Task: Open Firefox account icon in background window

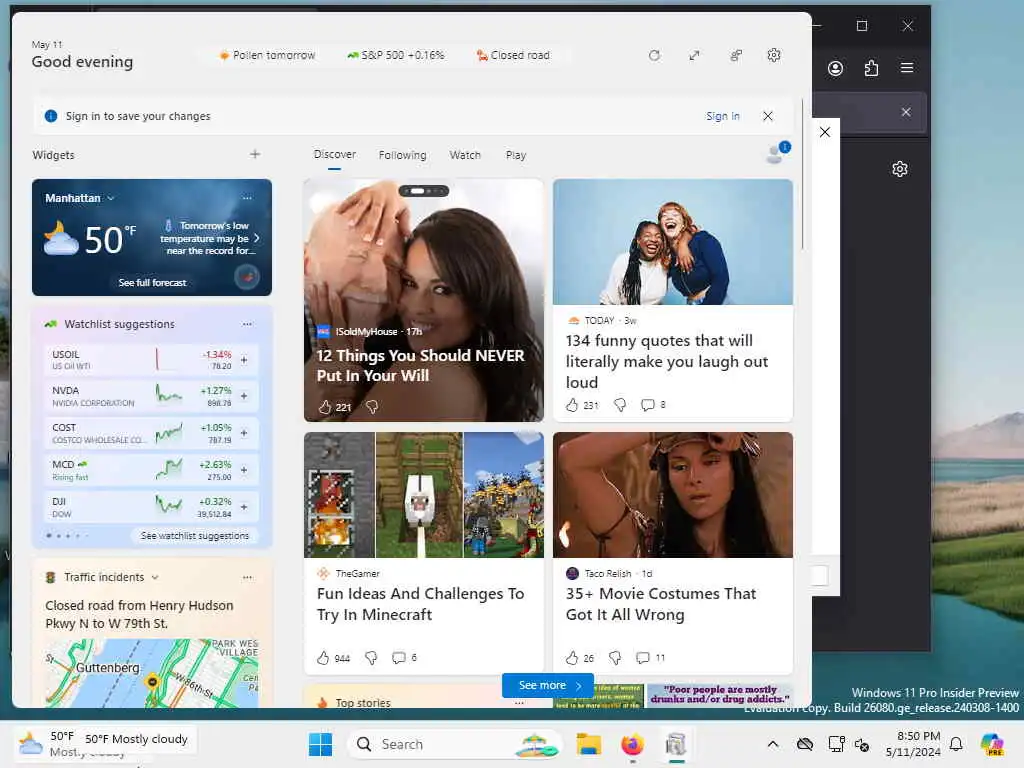Action: (835, 68)
